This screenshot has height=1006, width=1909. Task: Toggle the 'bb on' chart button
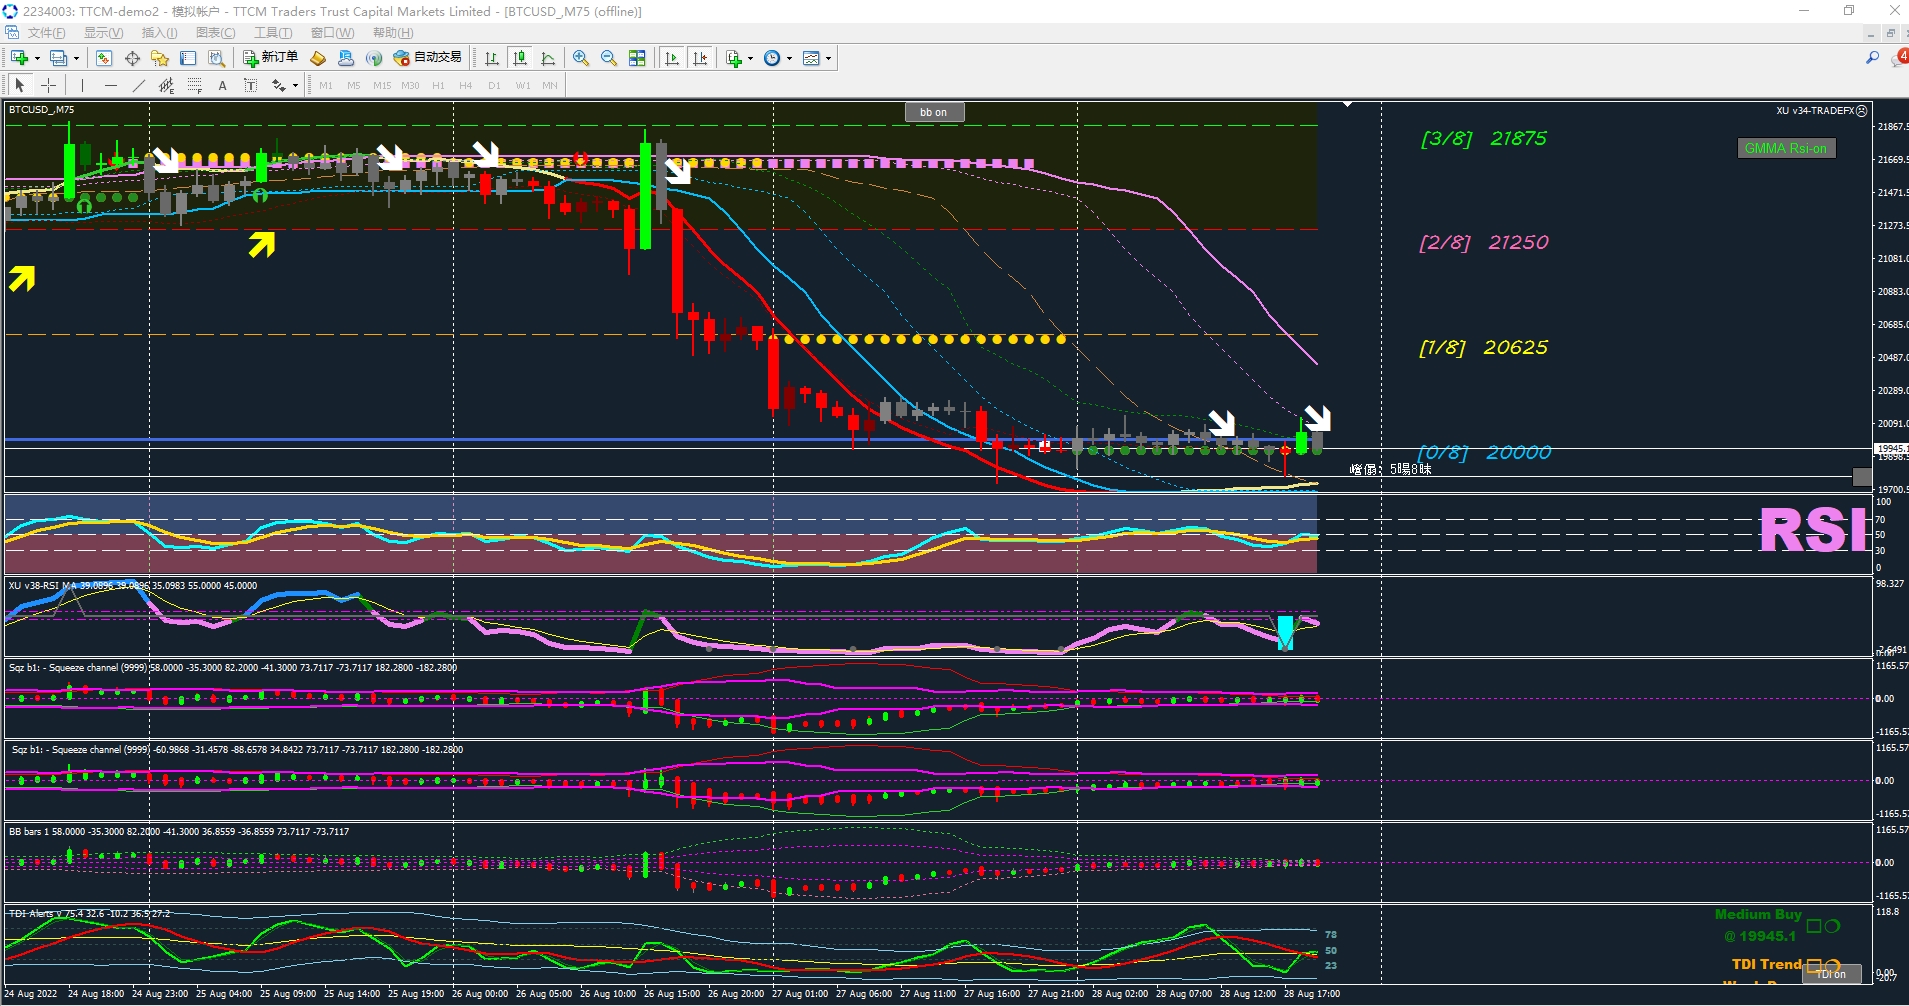coord(934,112)
